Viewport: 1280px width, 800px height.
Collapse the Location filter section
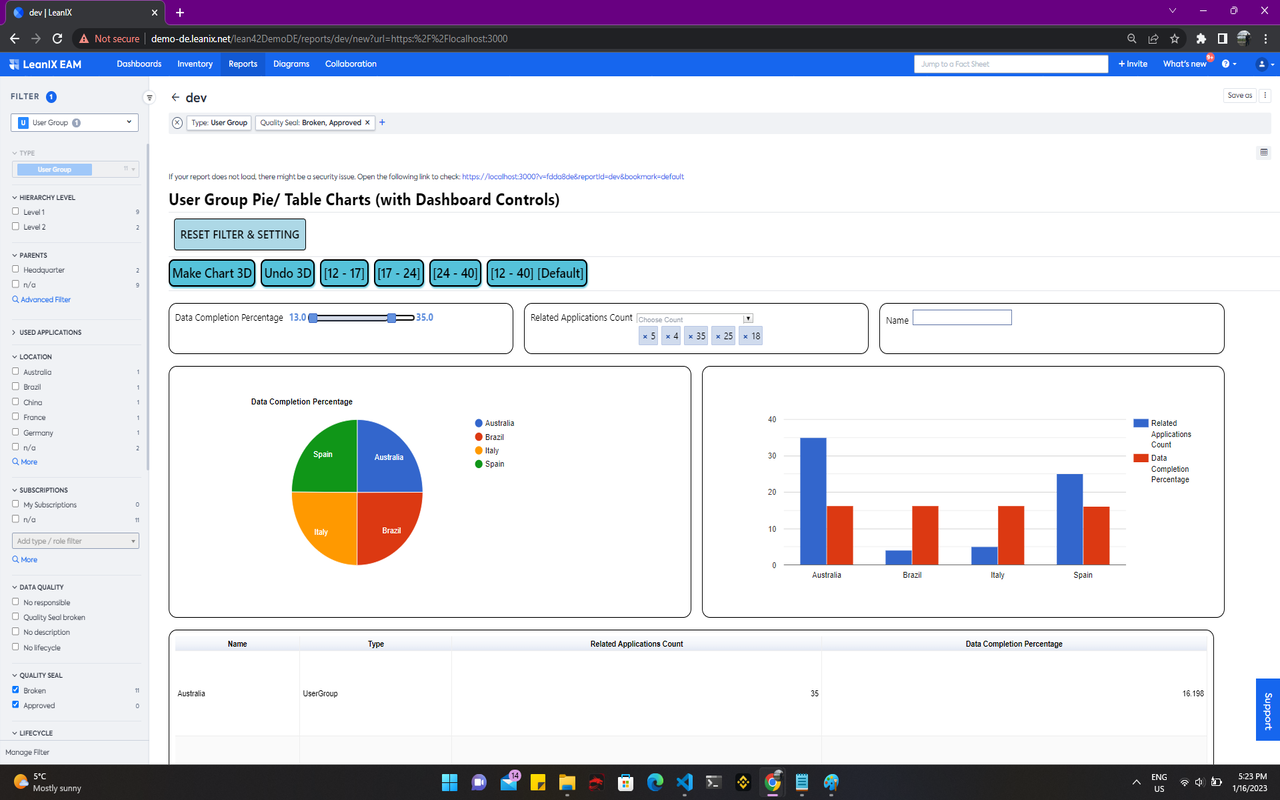point(31,356)
